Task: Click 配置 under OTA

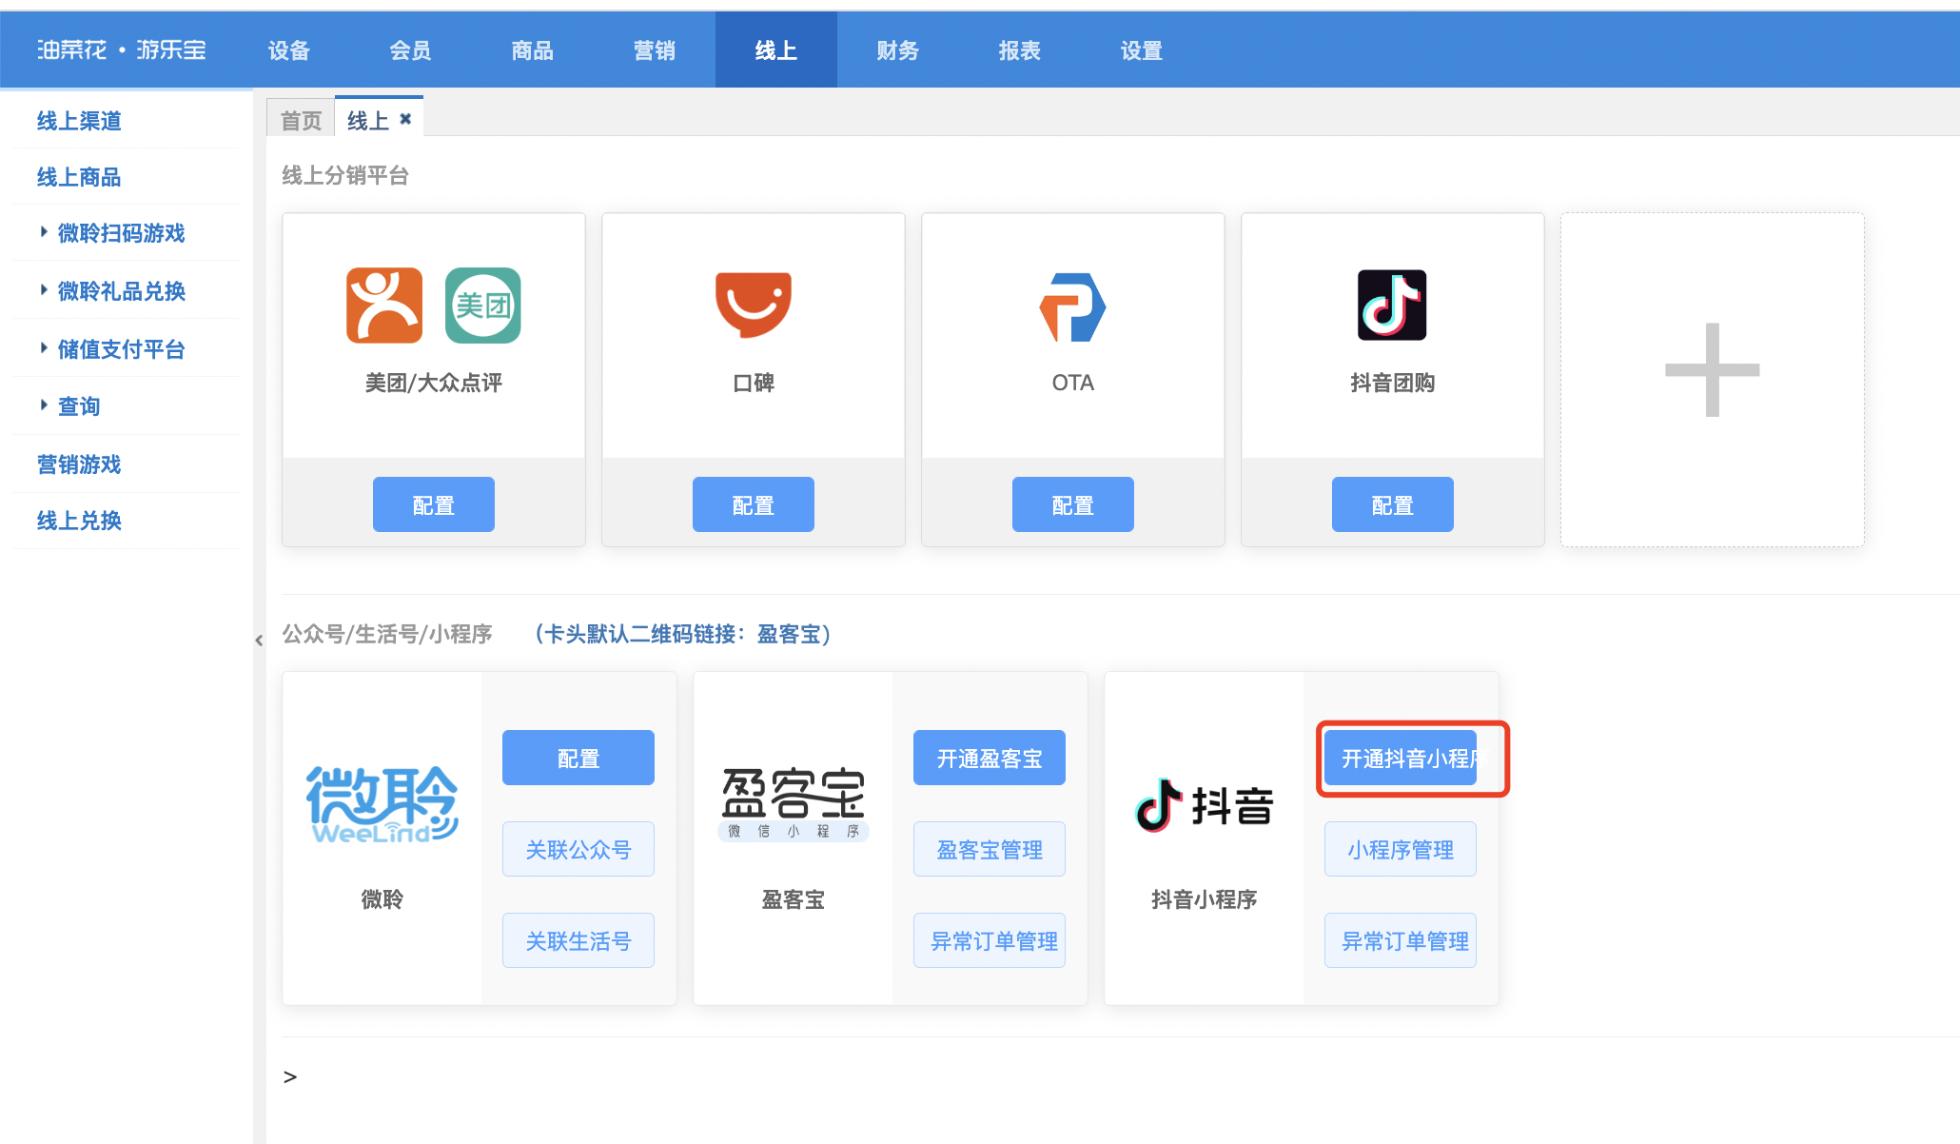Action: click(x=1073, y=504)
